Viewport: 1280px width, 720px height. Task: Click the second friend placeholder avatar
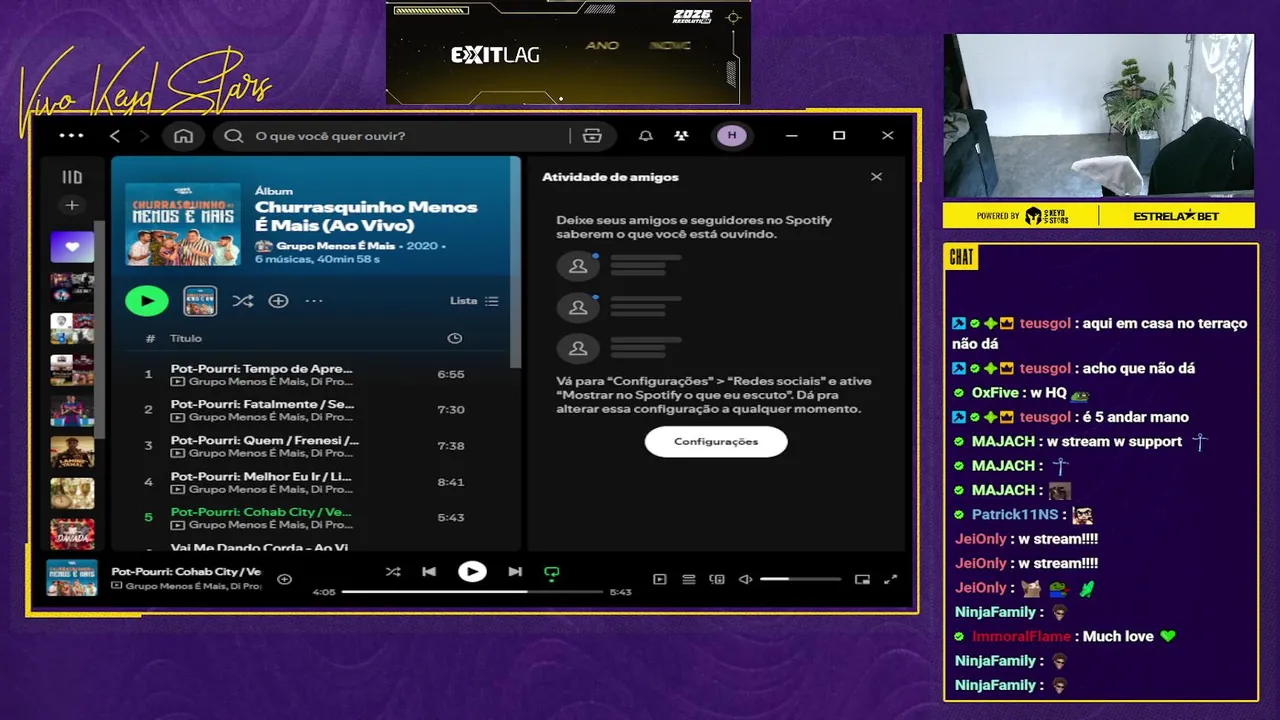[x=578, y=307]
